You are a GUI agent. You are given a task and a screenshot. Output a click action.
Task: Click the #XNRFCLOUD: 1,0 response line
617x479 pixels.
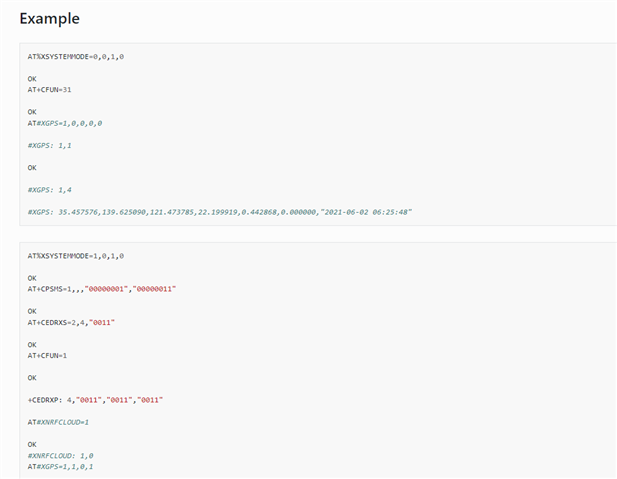[60, 456]
